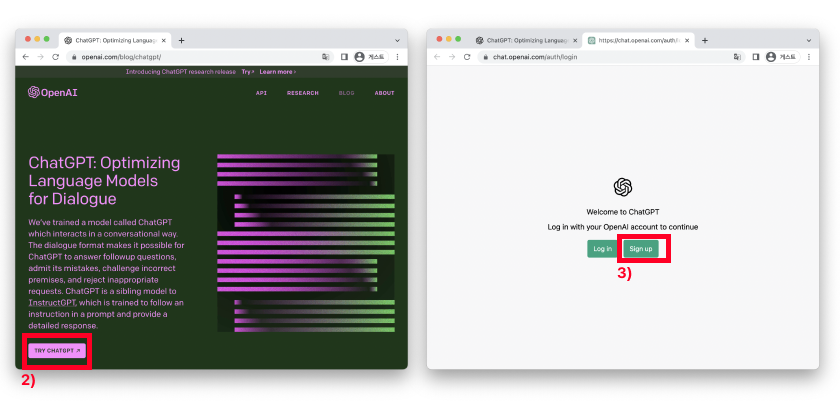This screenshot has height=404, width=840.
Task: Click the address bar showing chat.openai.com/auth/login
Action: [611, 57]
